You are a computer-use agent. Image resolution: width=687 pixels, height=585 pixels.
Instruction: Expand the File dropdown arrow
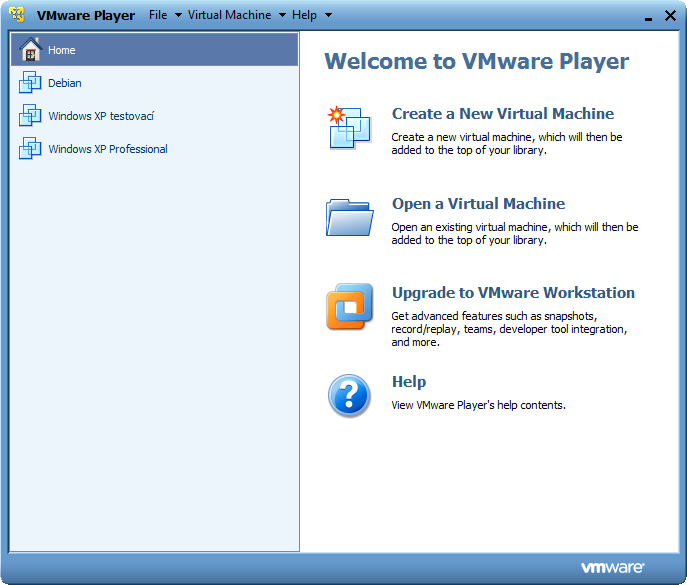point(178,15)
